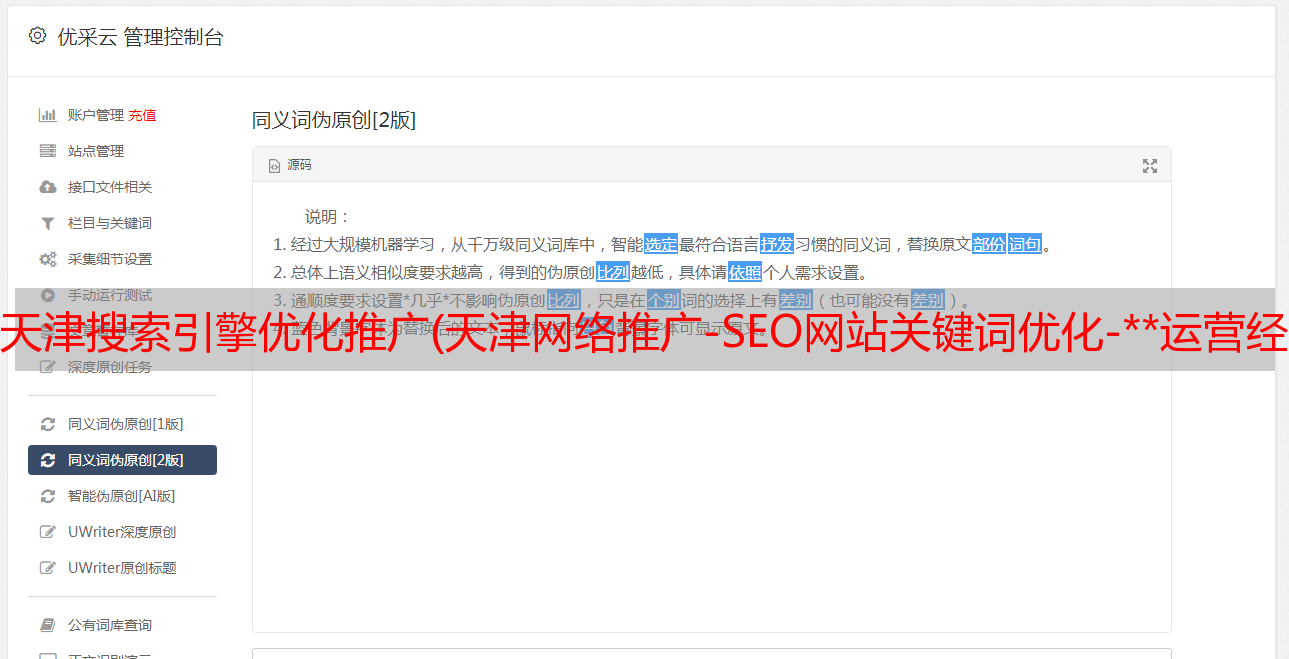Open UWriter深度原创 from the sidebar

(x=122, y=532)
